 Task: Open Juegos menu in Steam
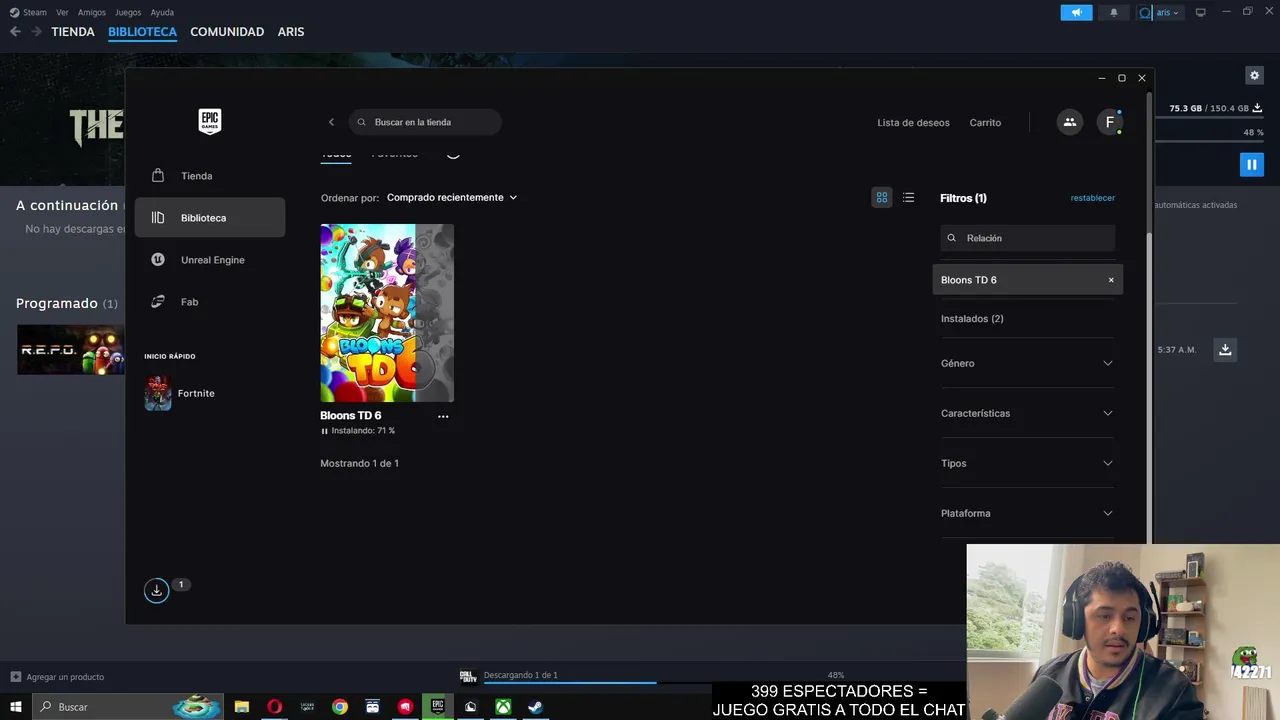pos(128,12)
